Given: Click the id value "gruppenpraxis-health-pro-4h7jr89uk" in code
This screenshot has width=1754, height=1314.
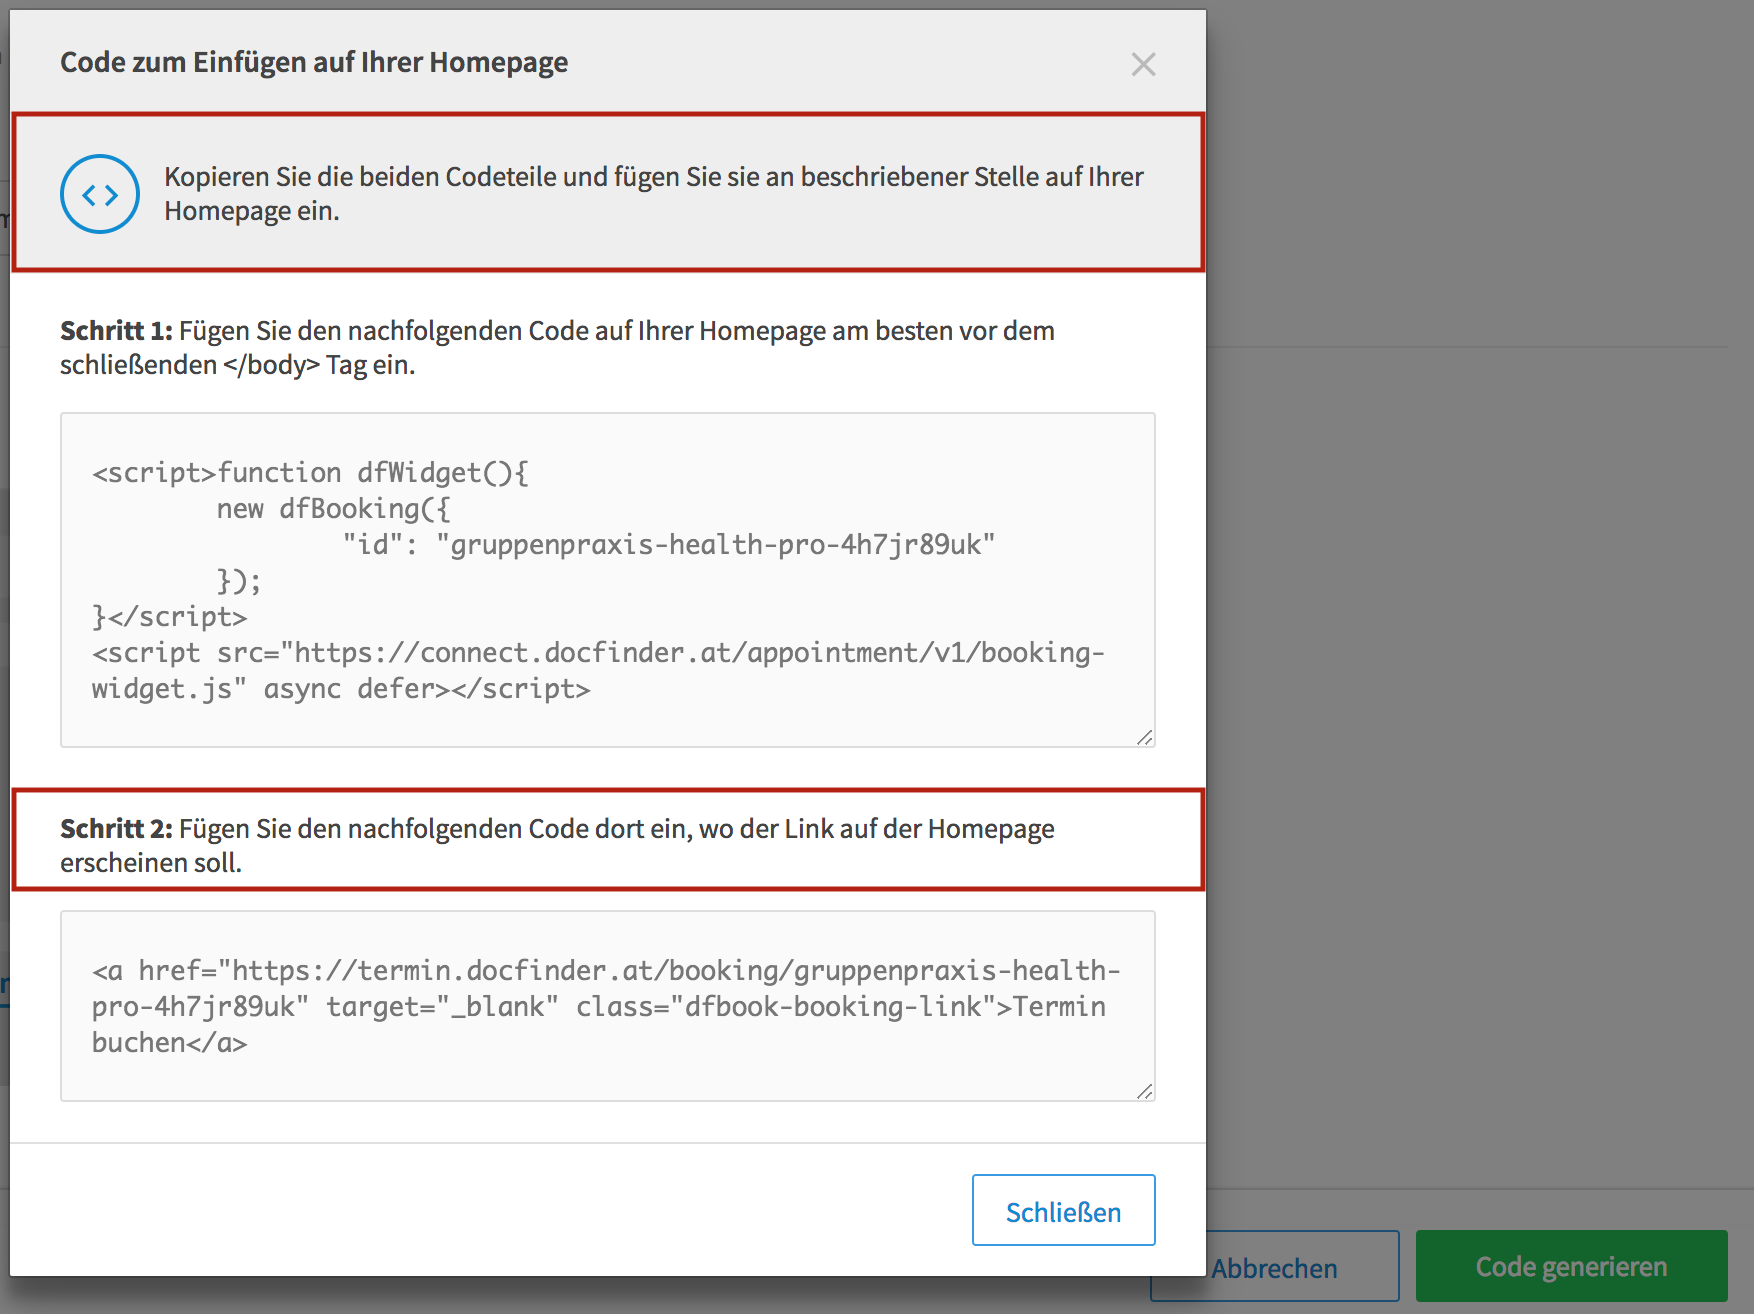Looking at the screenshot, I should (x=716, y=544).
